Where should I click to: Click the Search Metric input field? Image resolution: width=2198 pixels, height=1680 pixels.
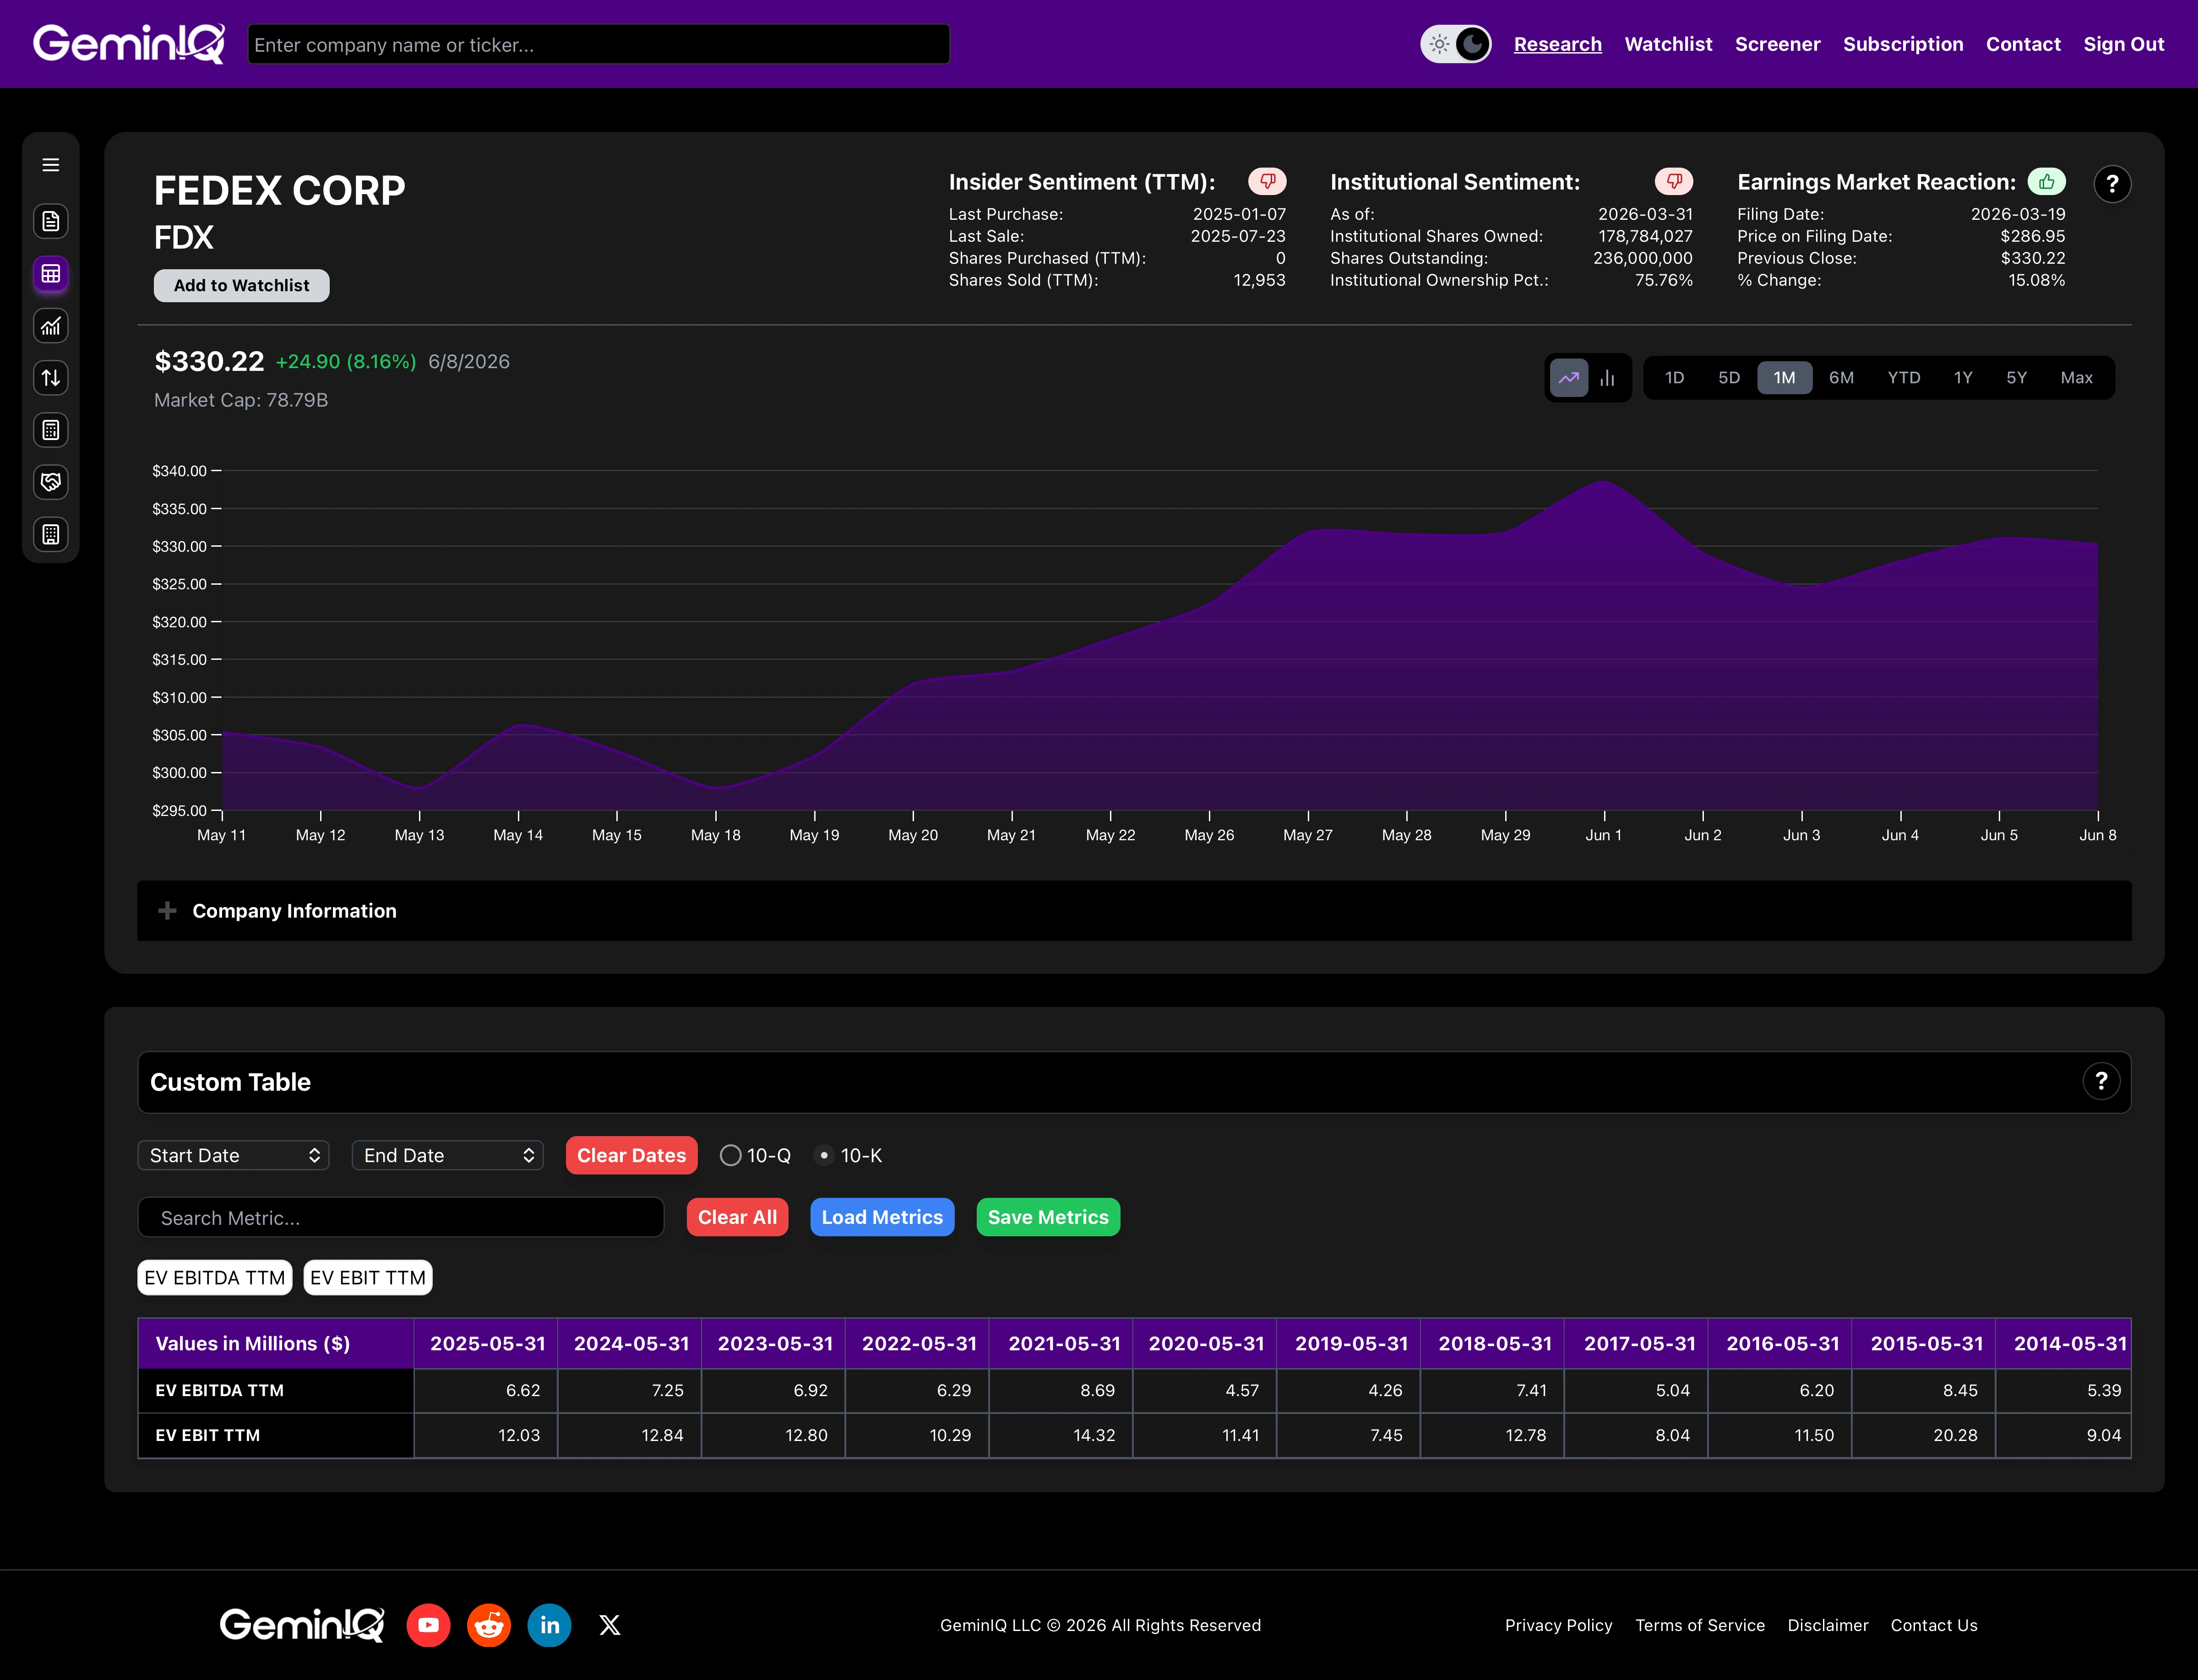point(400,1217)
